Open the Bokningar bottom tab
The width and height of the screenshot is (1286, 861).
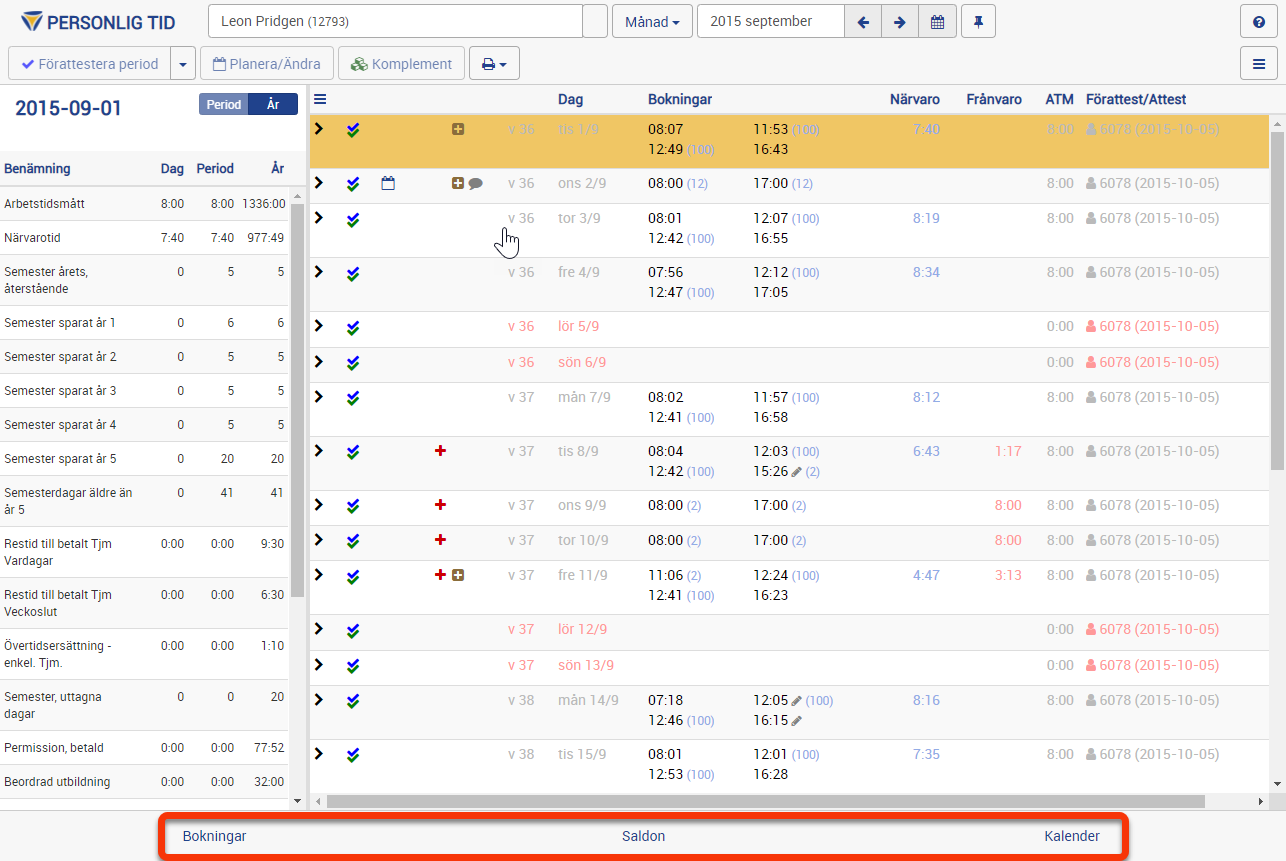214,836
